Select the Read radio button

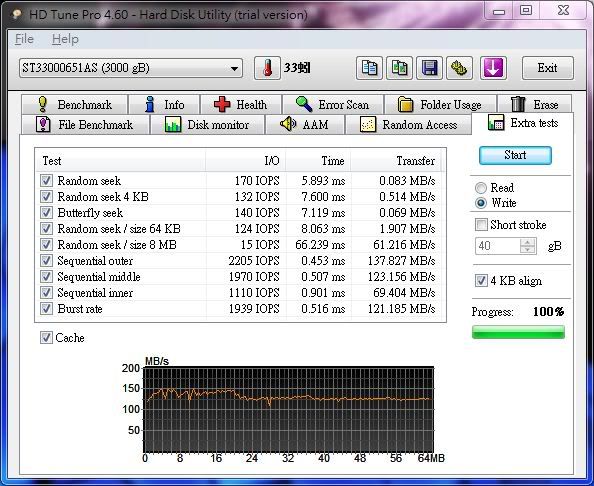point(481,188)
